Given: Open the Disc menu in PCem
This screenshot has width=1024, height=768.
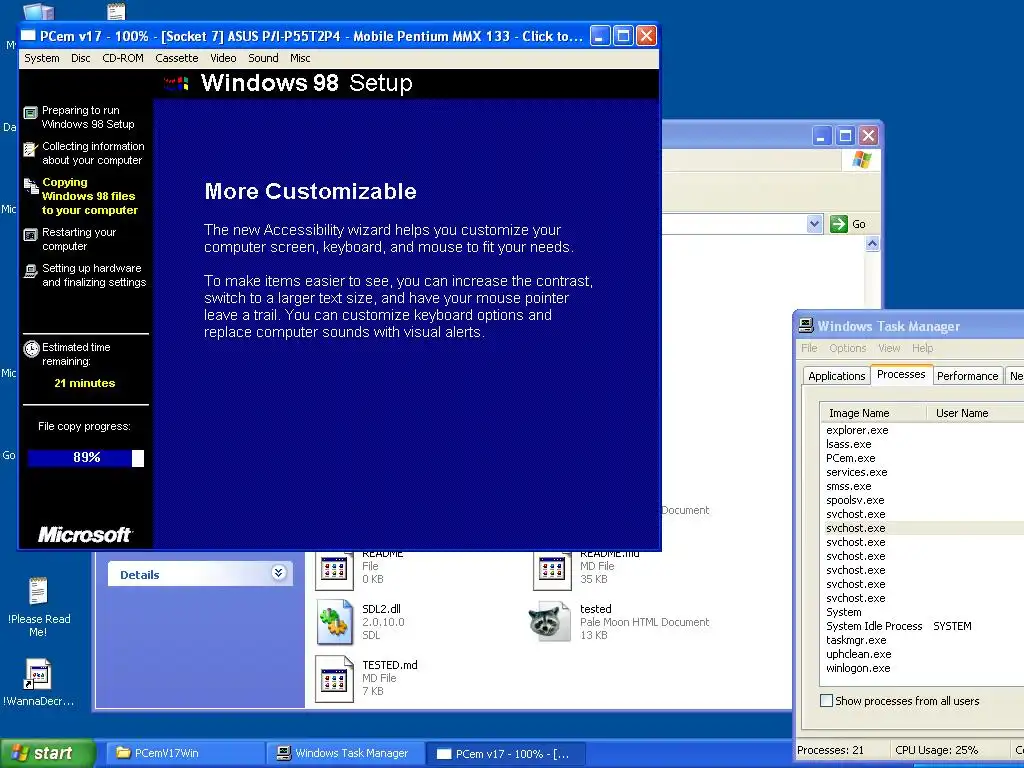Looking at the screenshot, I should pyautogui.click(x=80, y=58).
